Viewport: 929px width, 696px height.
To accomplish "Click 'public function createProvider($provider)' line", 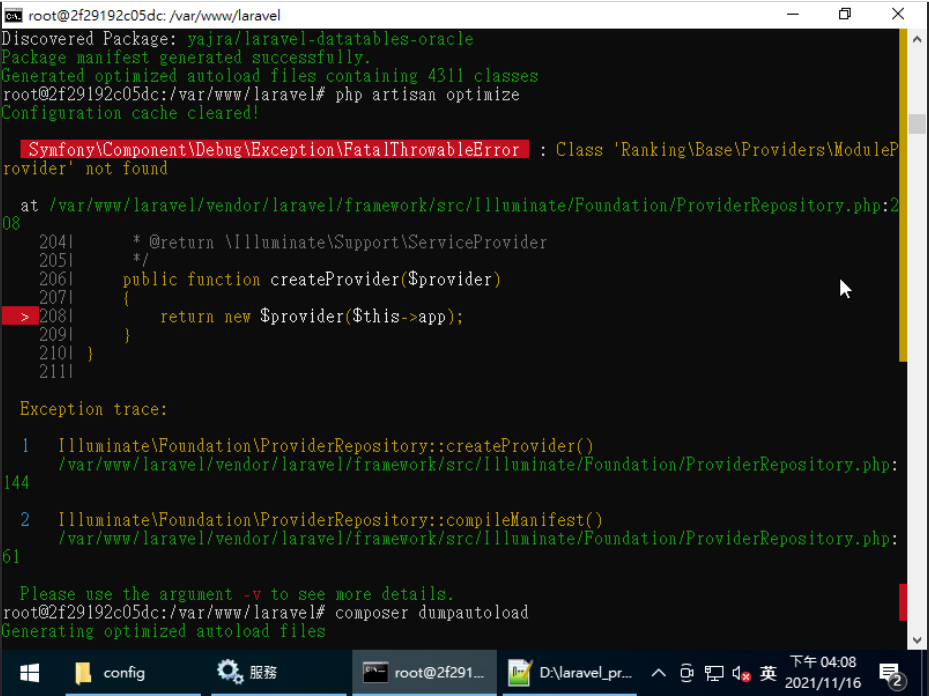I will (312, 280).
